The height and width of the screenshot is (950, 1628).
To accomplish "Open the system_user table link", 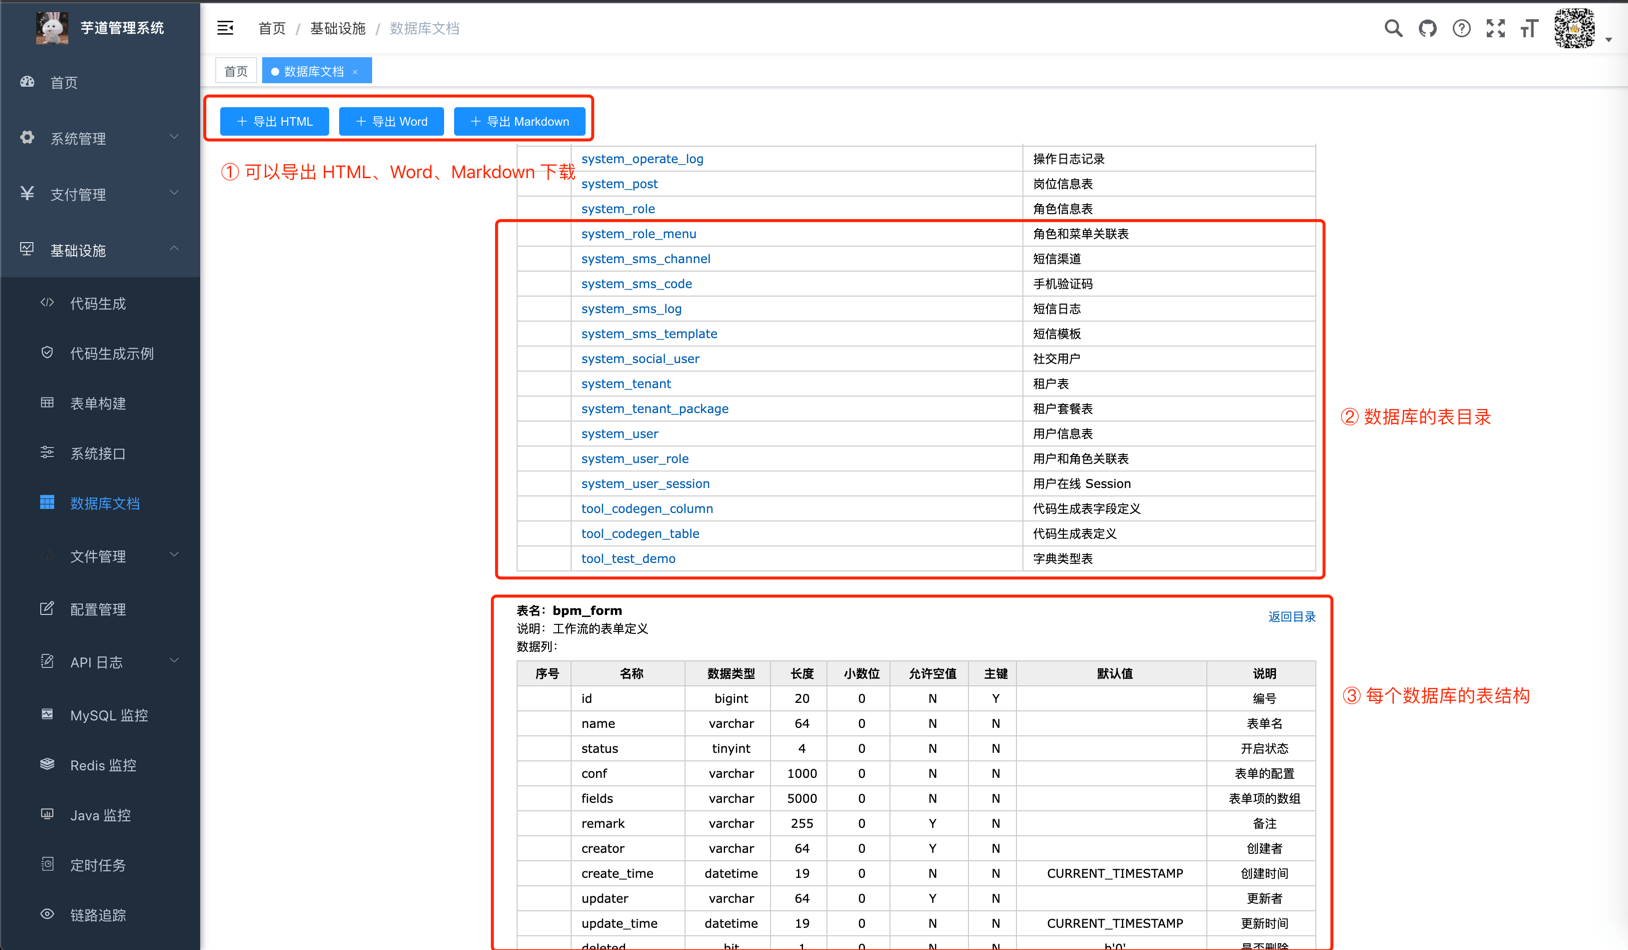I will (619, 434).
